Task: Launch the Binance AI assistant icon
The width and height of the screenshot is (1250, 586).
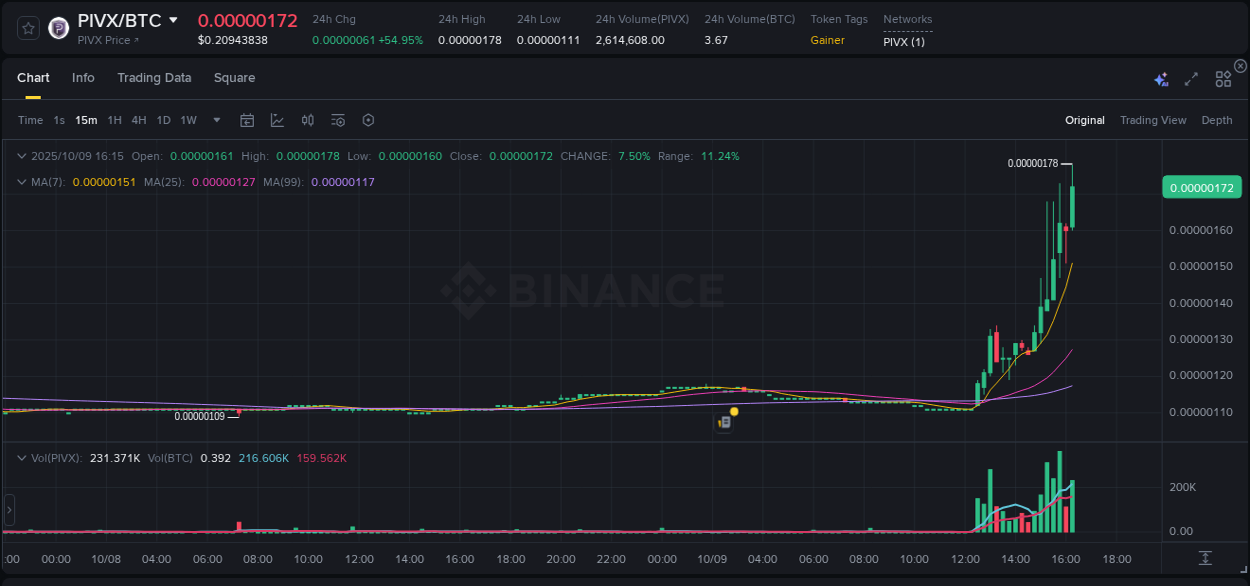Action: pyautogui.click(x=1161, y=79)
